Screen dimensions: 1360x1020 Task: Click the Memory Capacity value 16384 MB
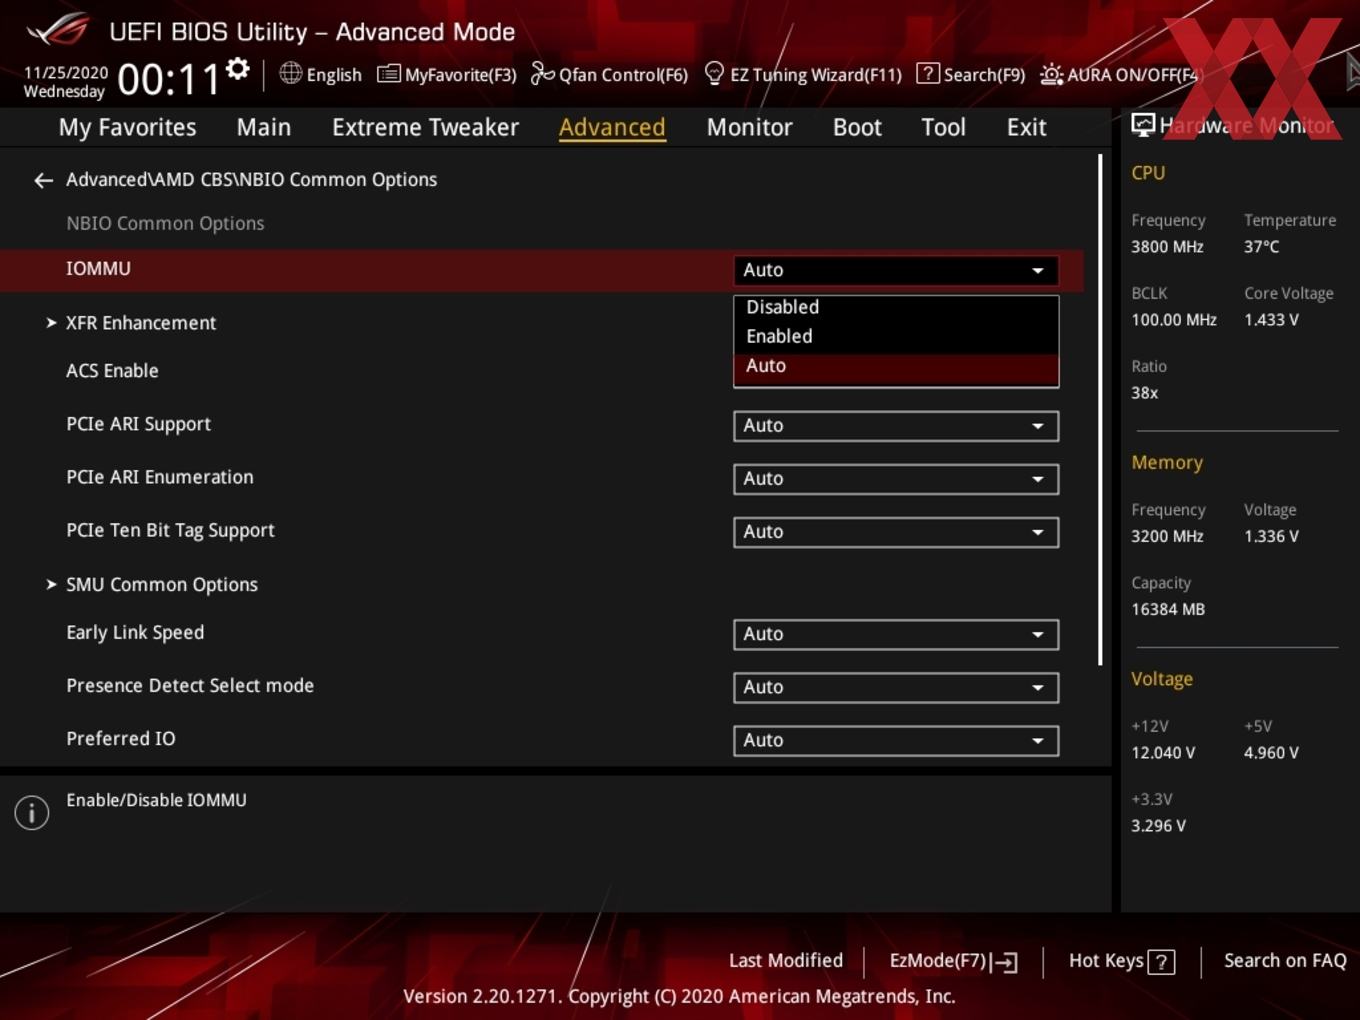tap(1168, 609)
